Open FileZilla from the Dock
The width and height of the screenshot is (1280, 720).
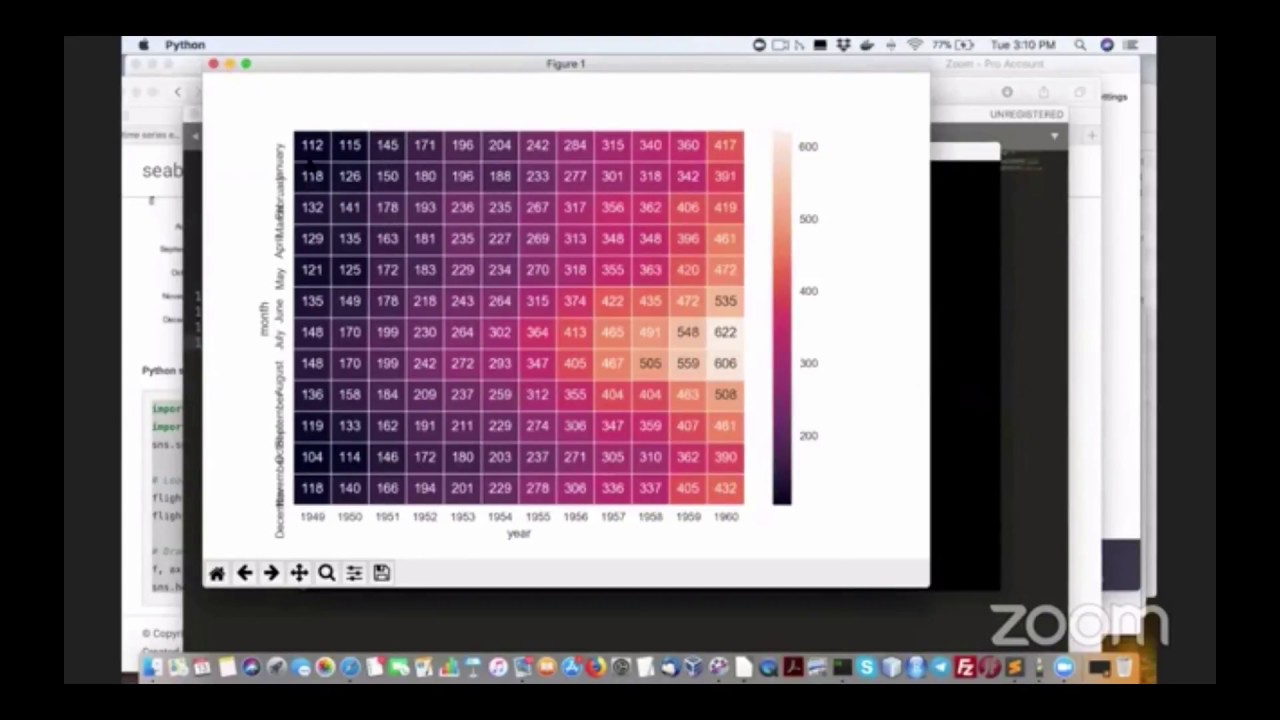pos(964,667)
